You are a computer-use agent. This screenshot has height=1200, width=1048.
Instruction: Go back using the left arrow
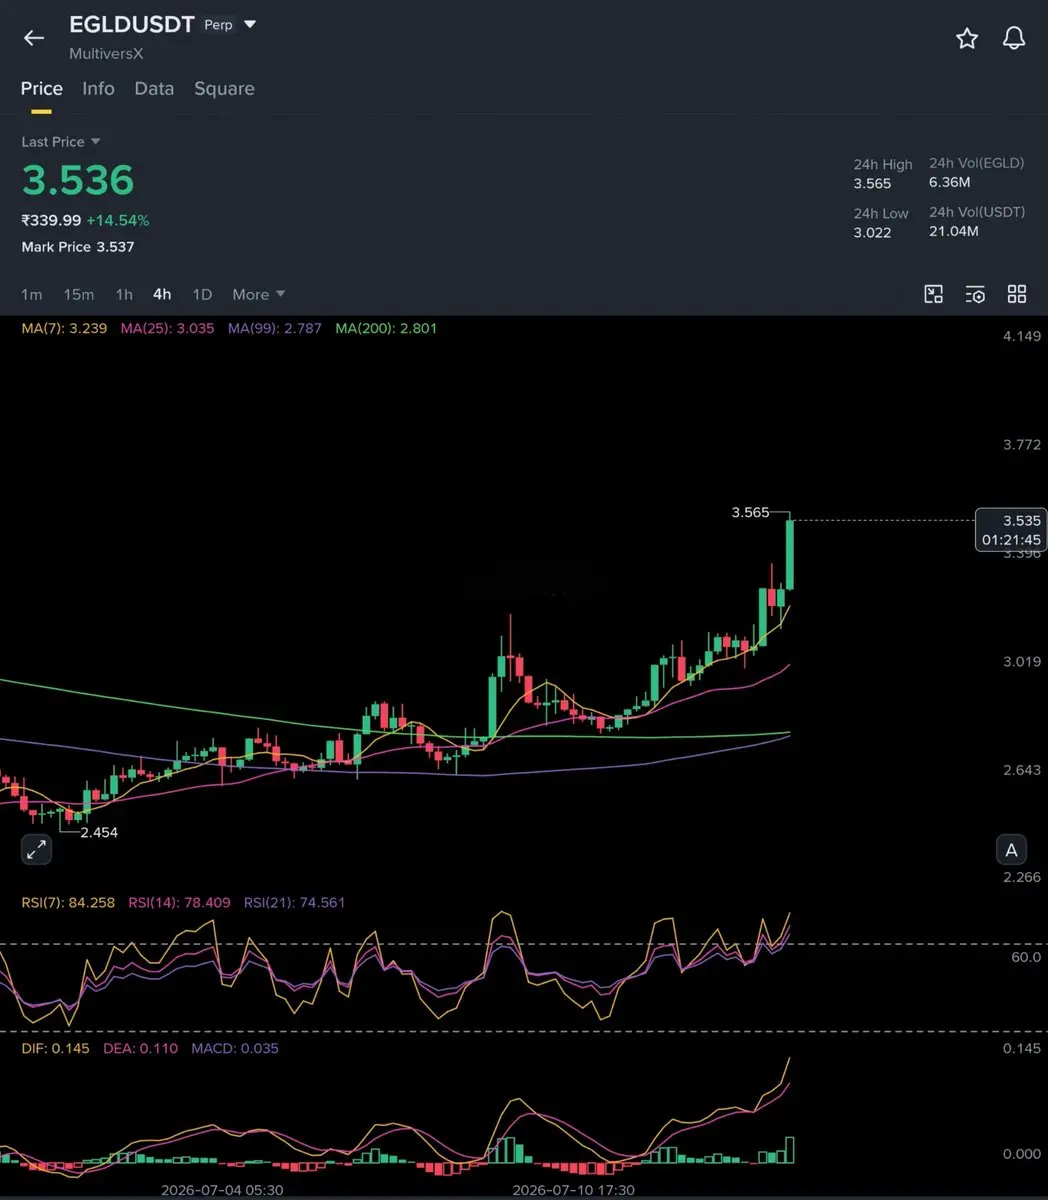(34, 38)
